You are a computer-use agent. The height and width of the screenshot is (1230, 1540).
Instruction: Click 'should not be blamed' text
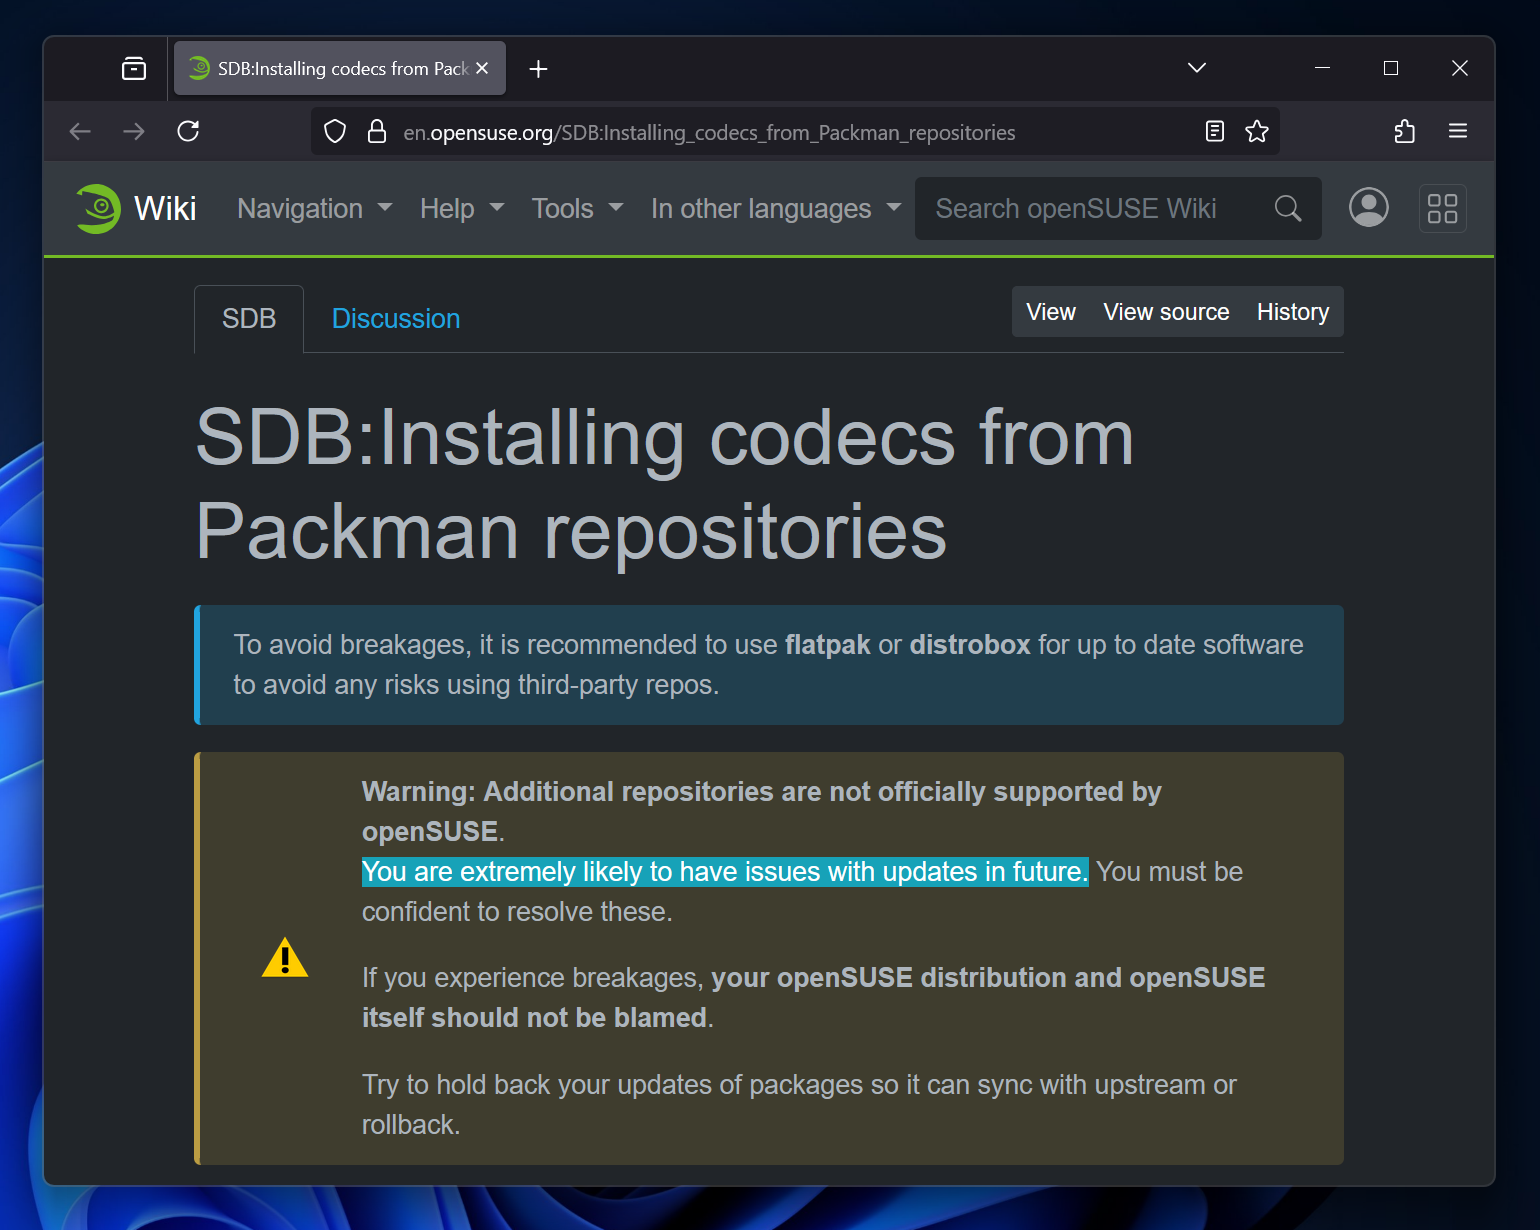[x=569, y=1018]
